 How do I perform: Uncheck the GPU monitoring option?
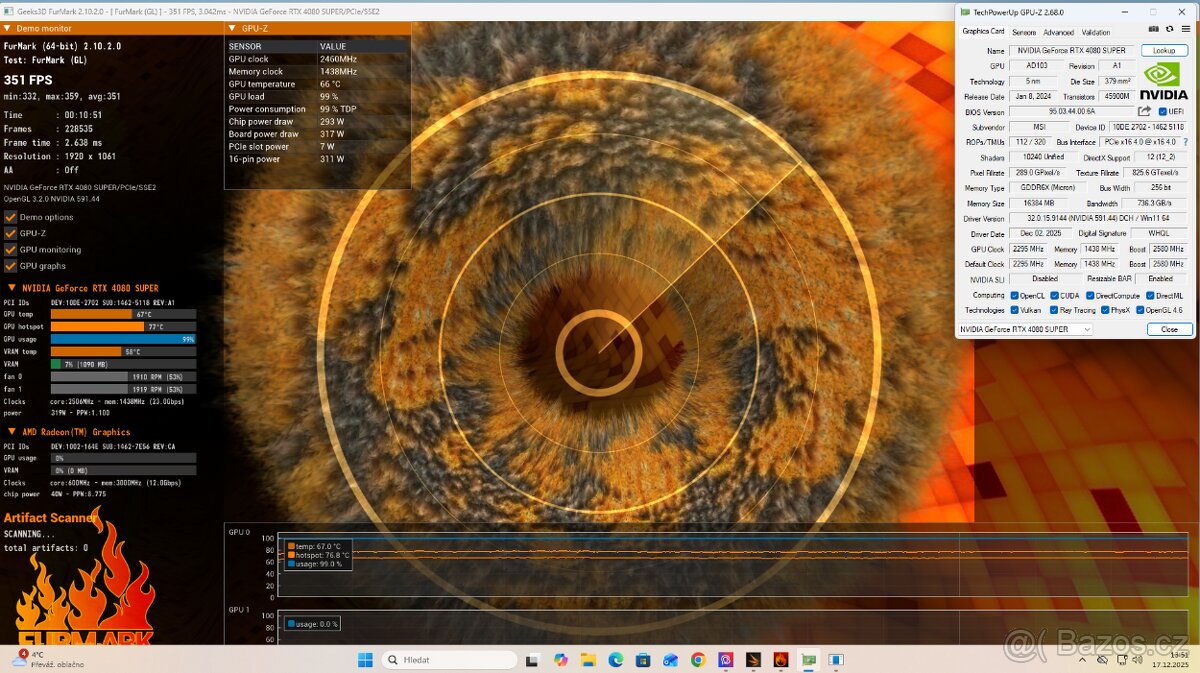9,249
